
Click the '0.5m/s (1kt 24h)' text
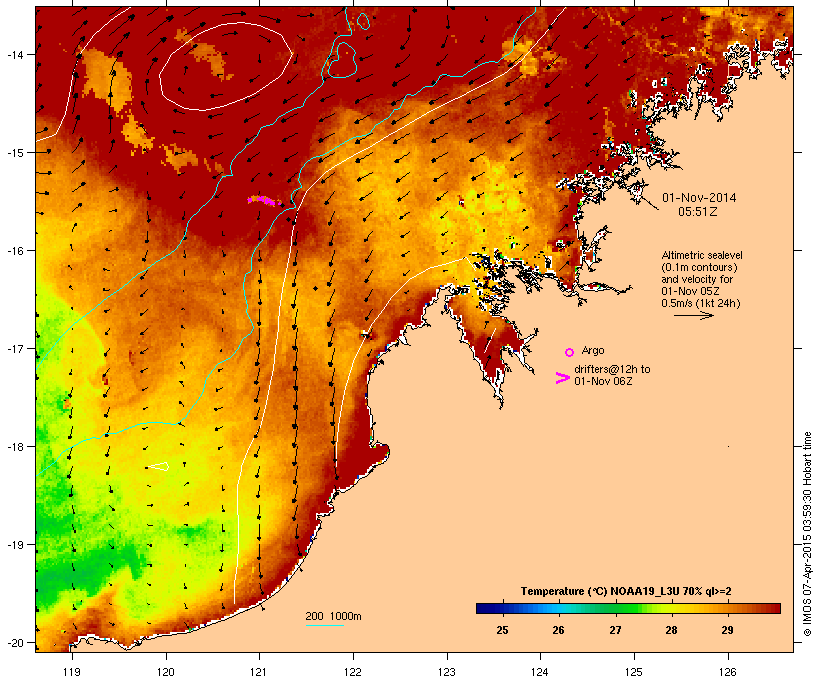(x=701, y=303)
